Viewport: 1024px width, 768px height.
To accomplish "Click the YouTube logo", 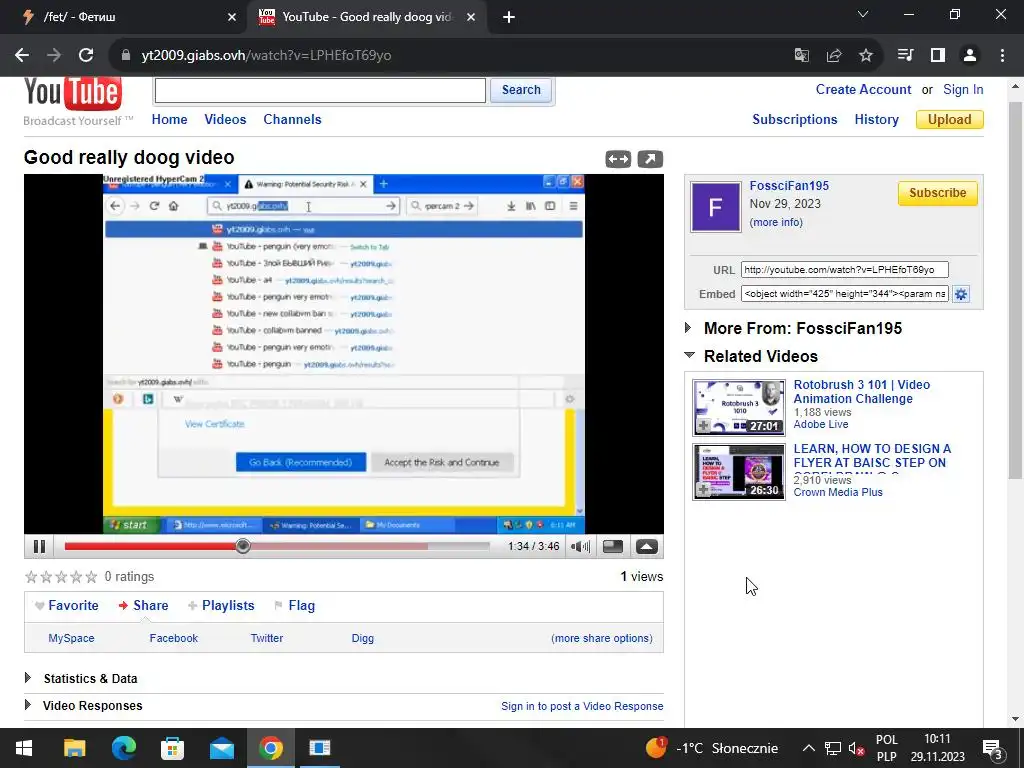I will [72, 93].
